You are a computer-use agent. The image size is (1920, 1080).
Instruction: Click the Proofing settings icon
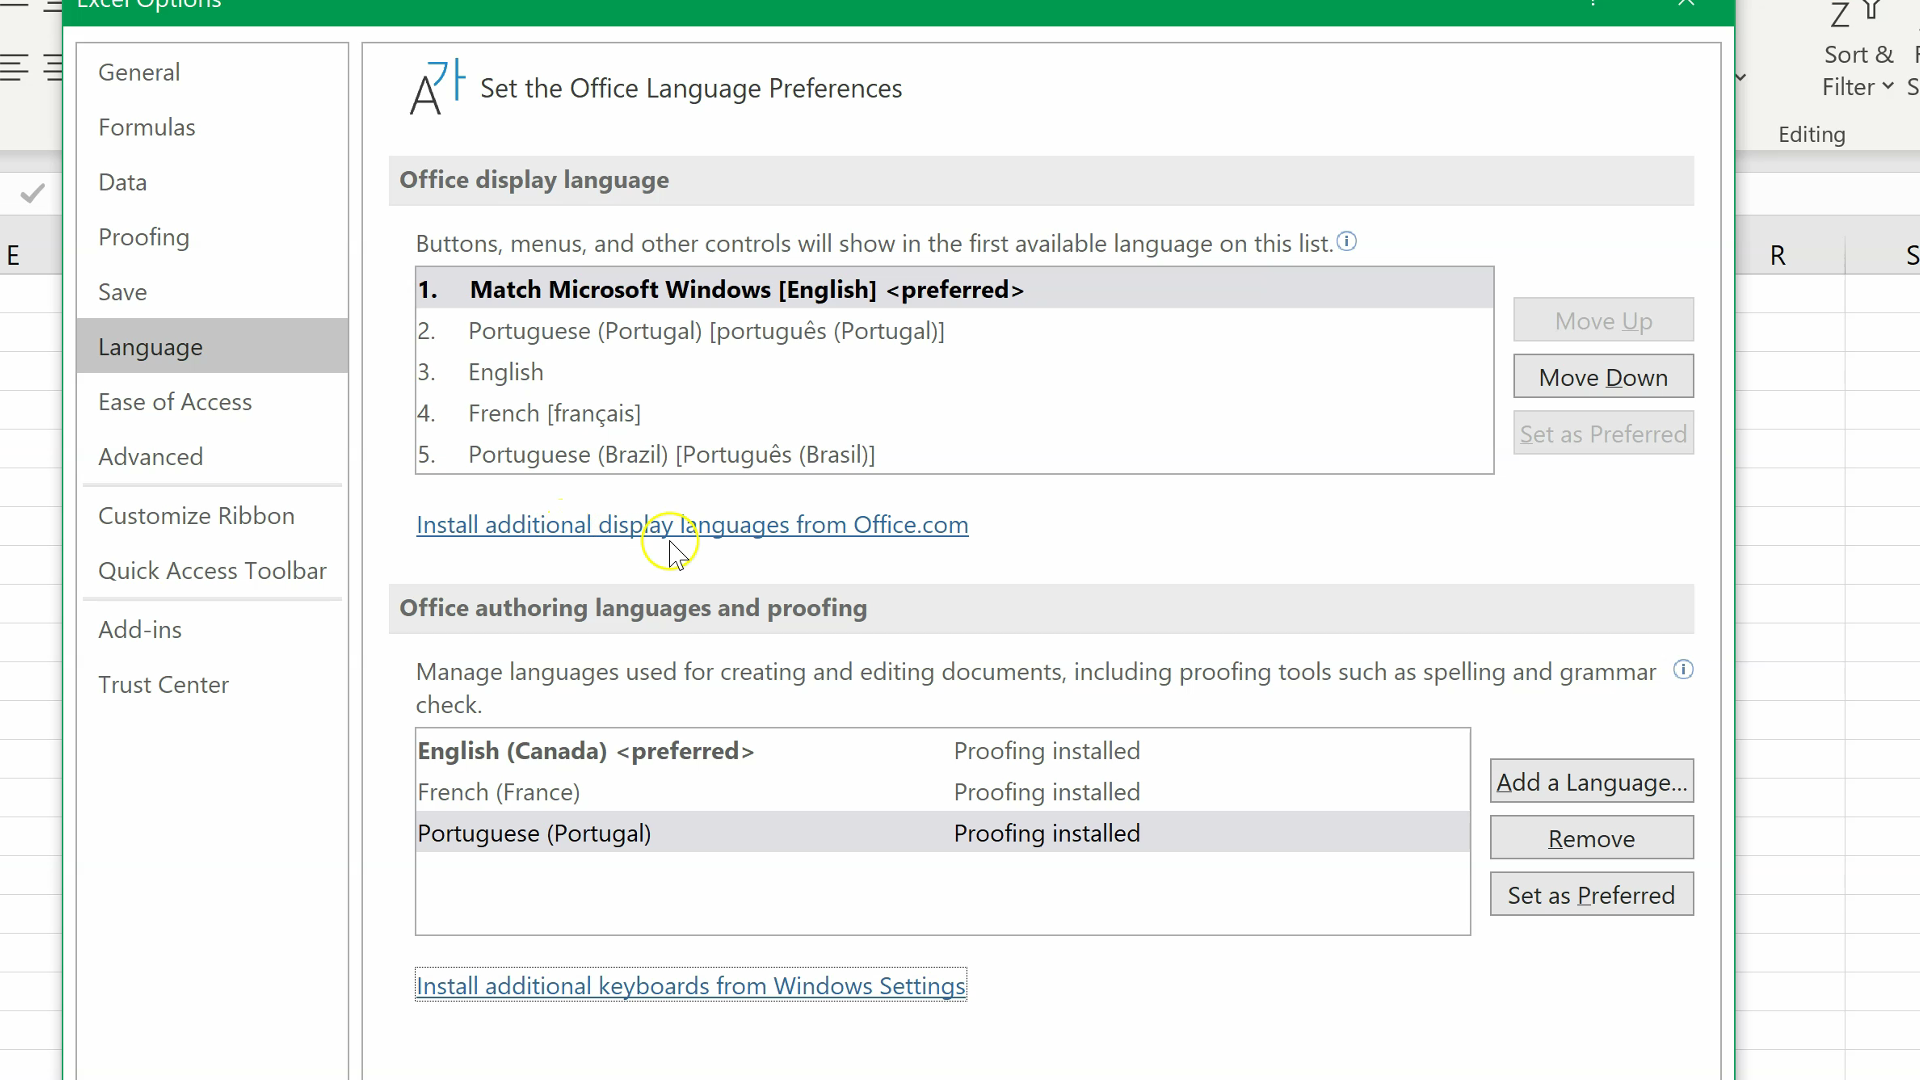click(x=144, y=236)
